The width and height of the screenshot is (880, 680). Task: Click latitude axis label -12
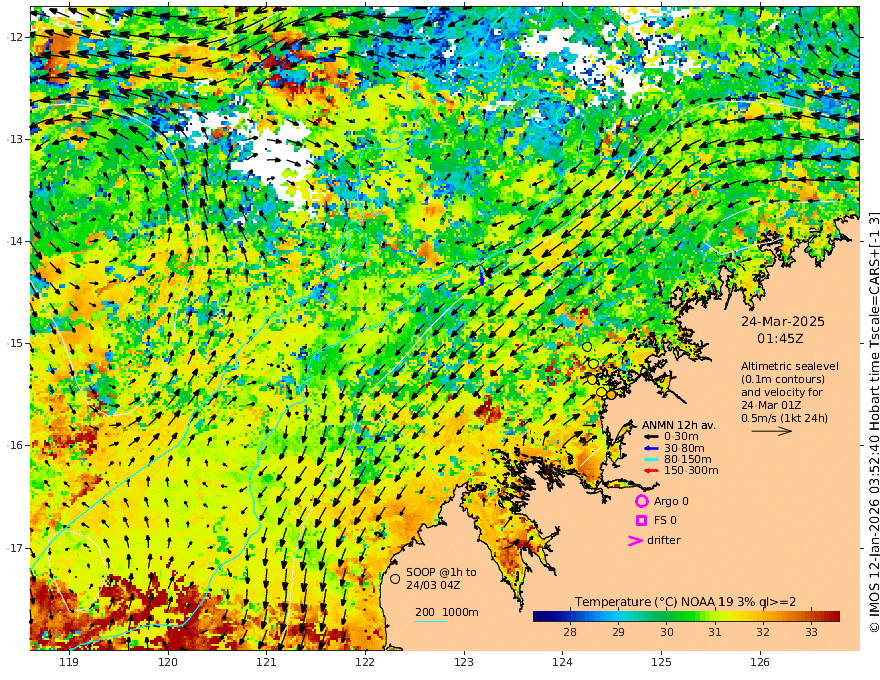tap(16, 37)
